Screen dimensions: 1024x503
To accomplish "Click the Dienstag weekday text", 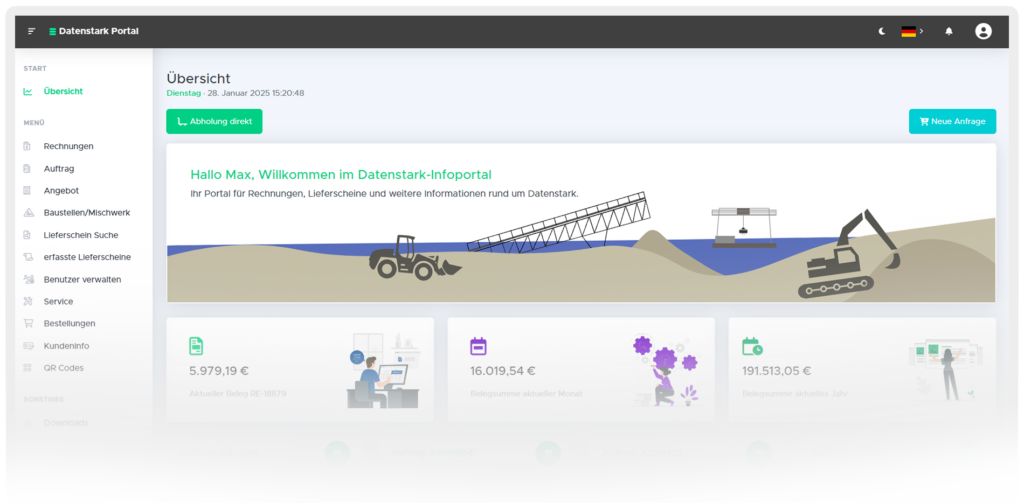I will (184, 93).
